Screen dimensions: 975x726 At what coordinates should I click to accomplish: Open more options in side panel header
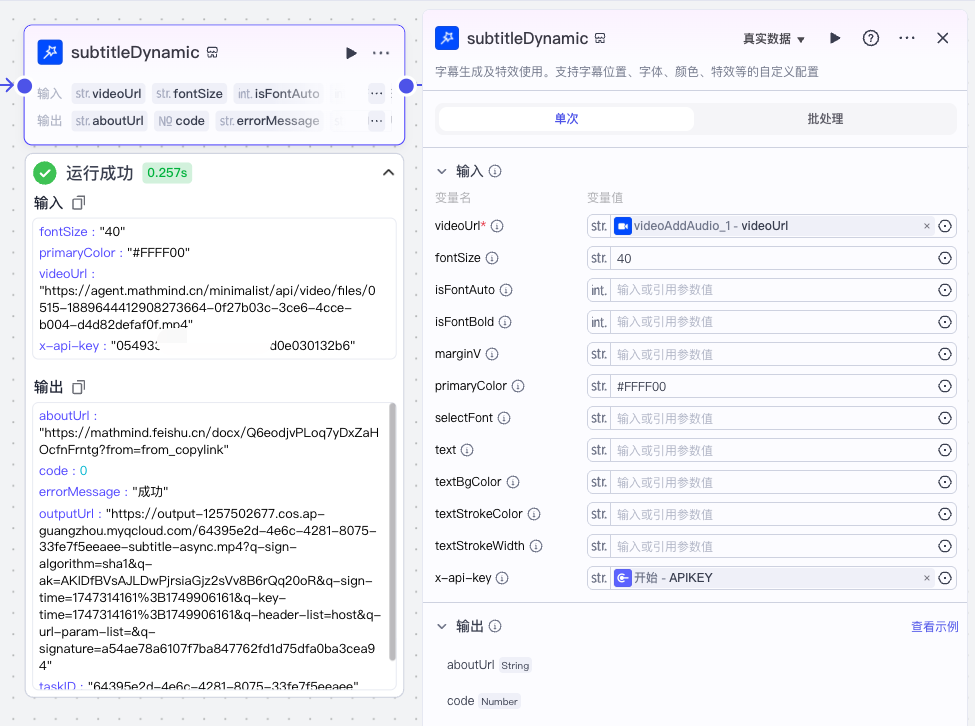pyautogui.click(x=907, y=39)
